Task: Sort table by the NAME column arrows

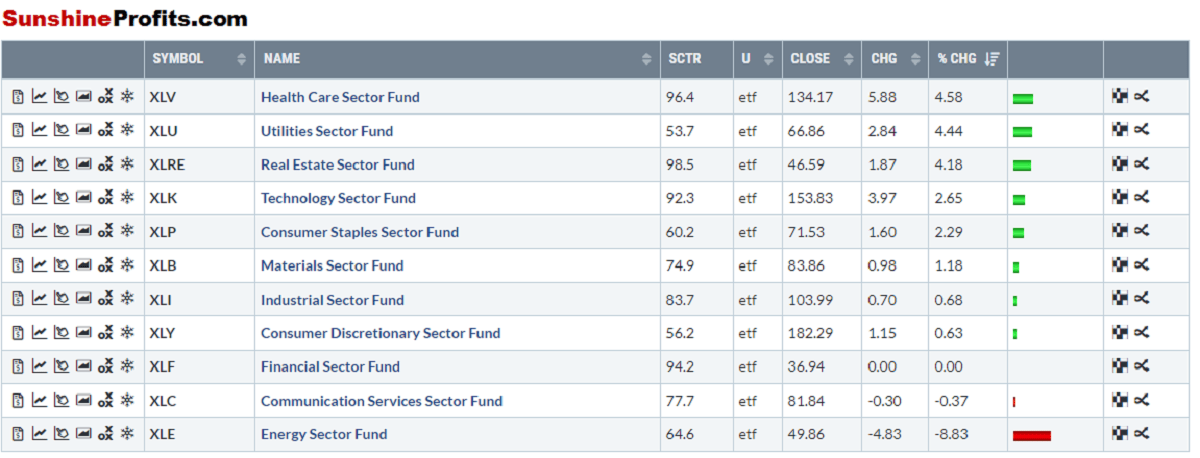Action: pyautogui.click(x=646, y=59)
